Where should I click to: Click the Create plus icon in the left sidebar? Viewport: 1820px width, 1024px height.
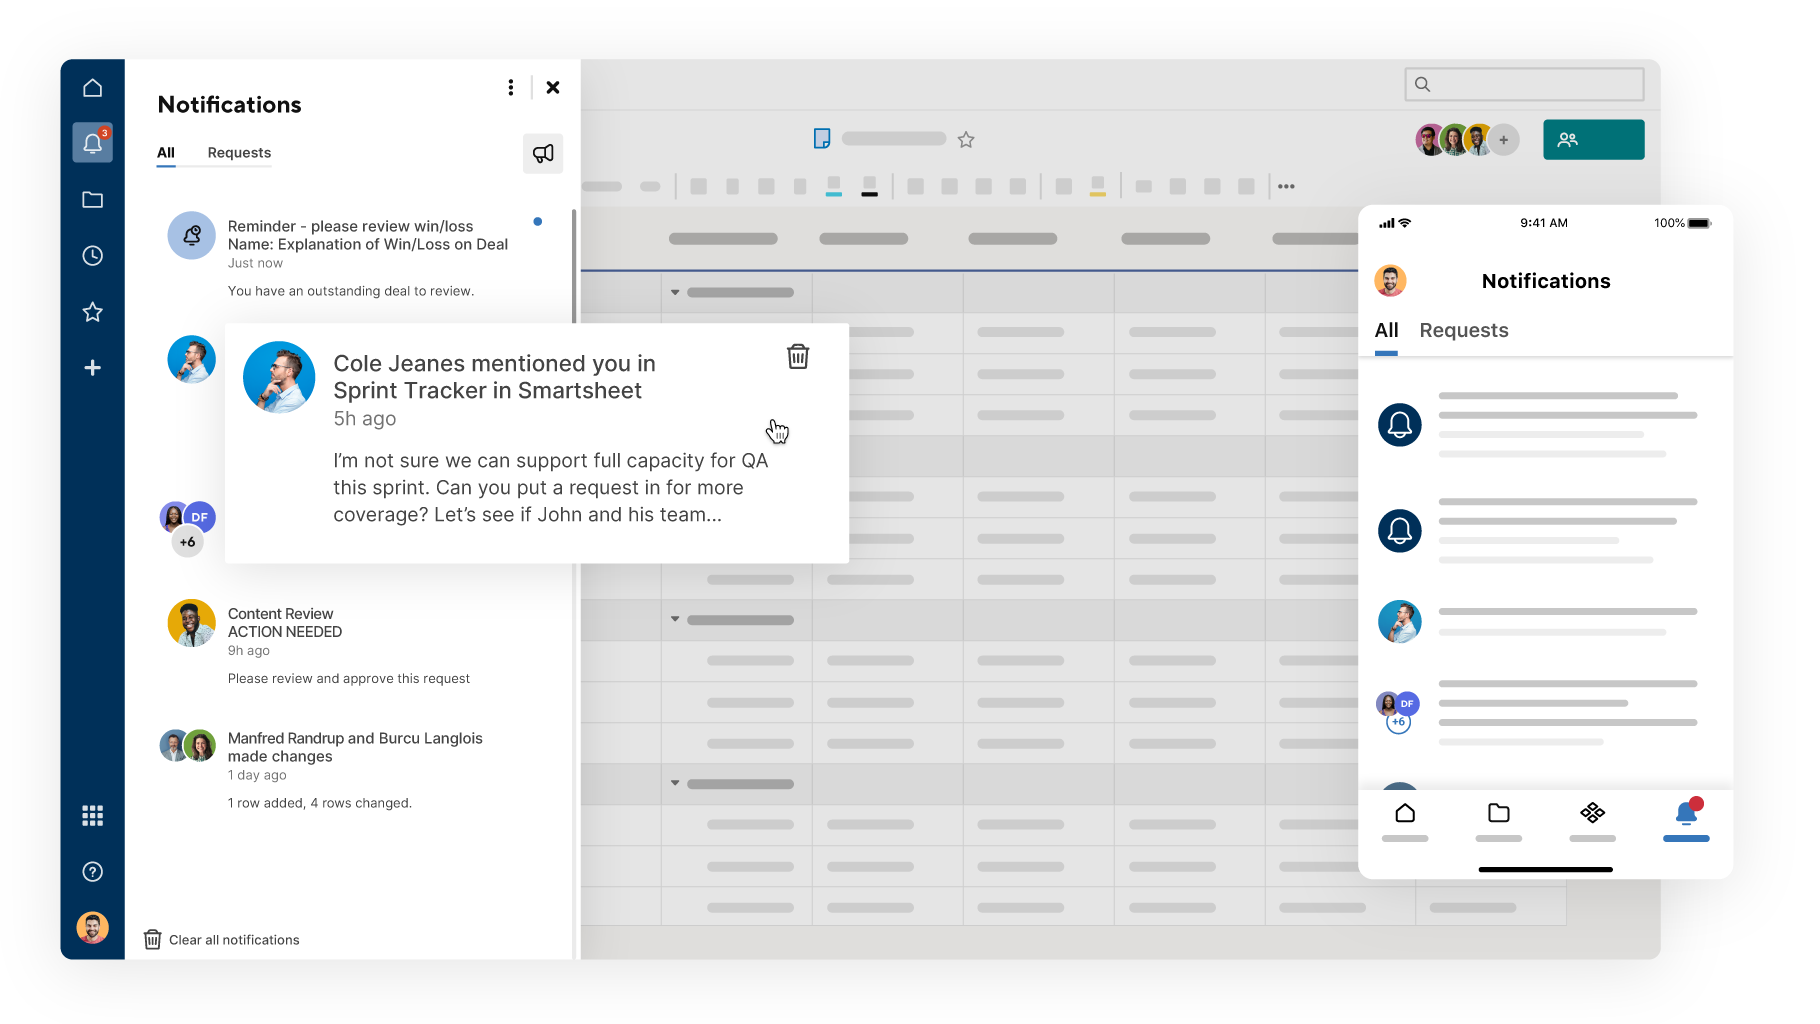click(x=92, y=368)
